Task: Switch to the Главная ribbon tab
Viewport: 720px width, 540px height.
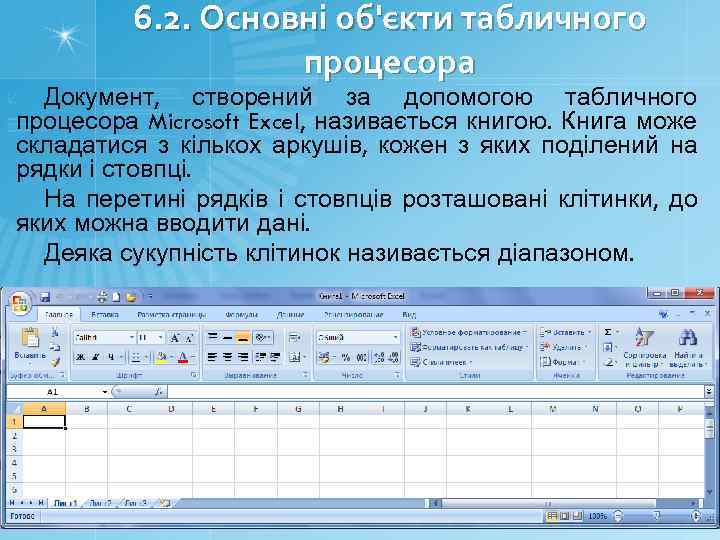Action: point(59,315)
